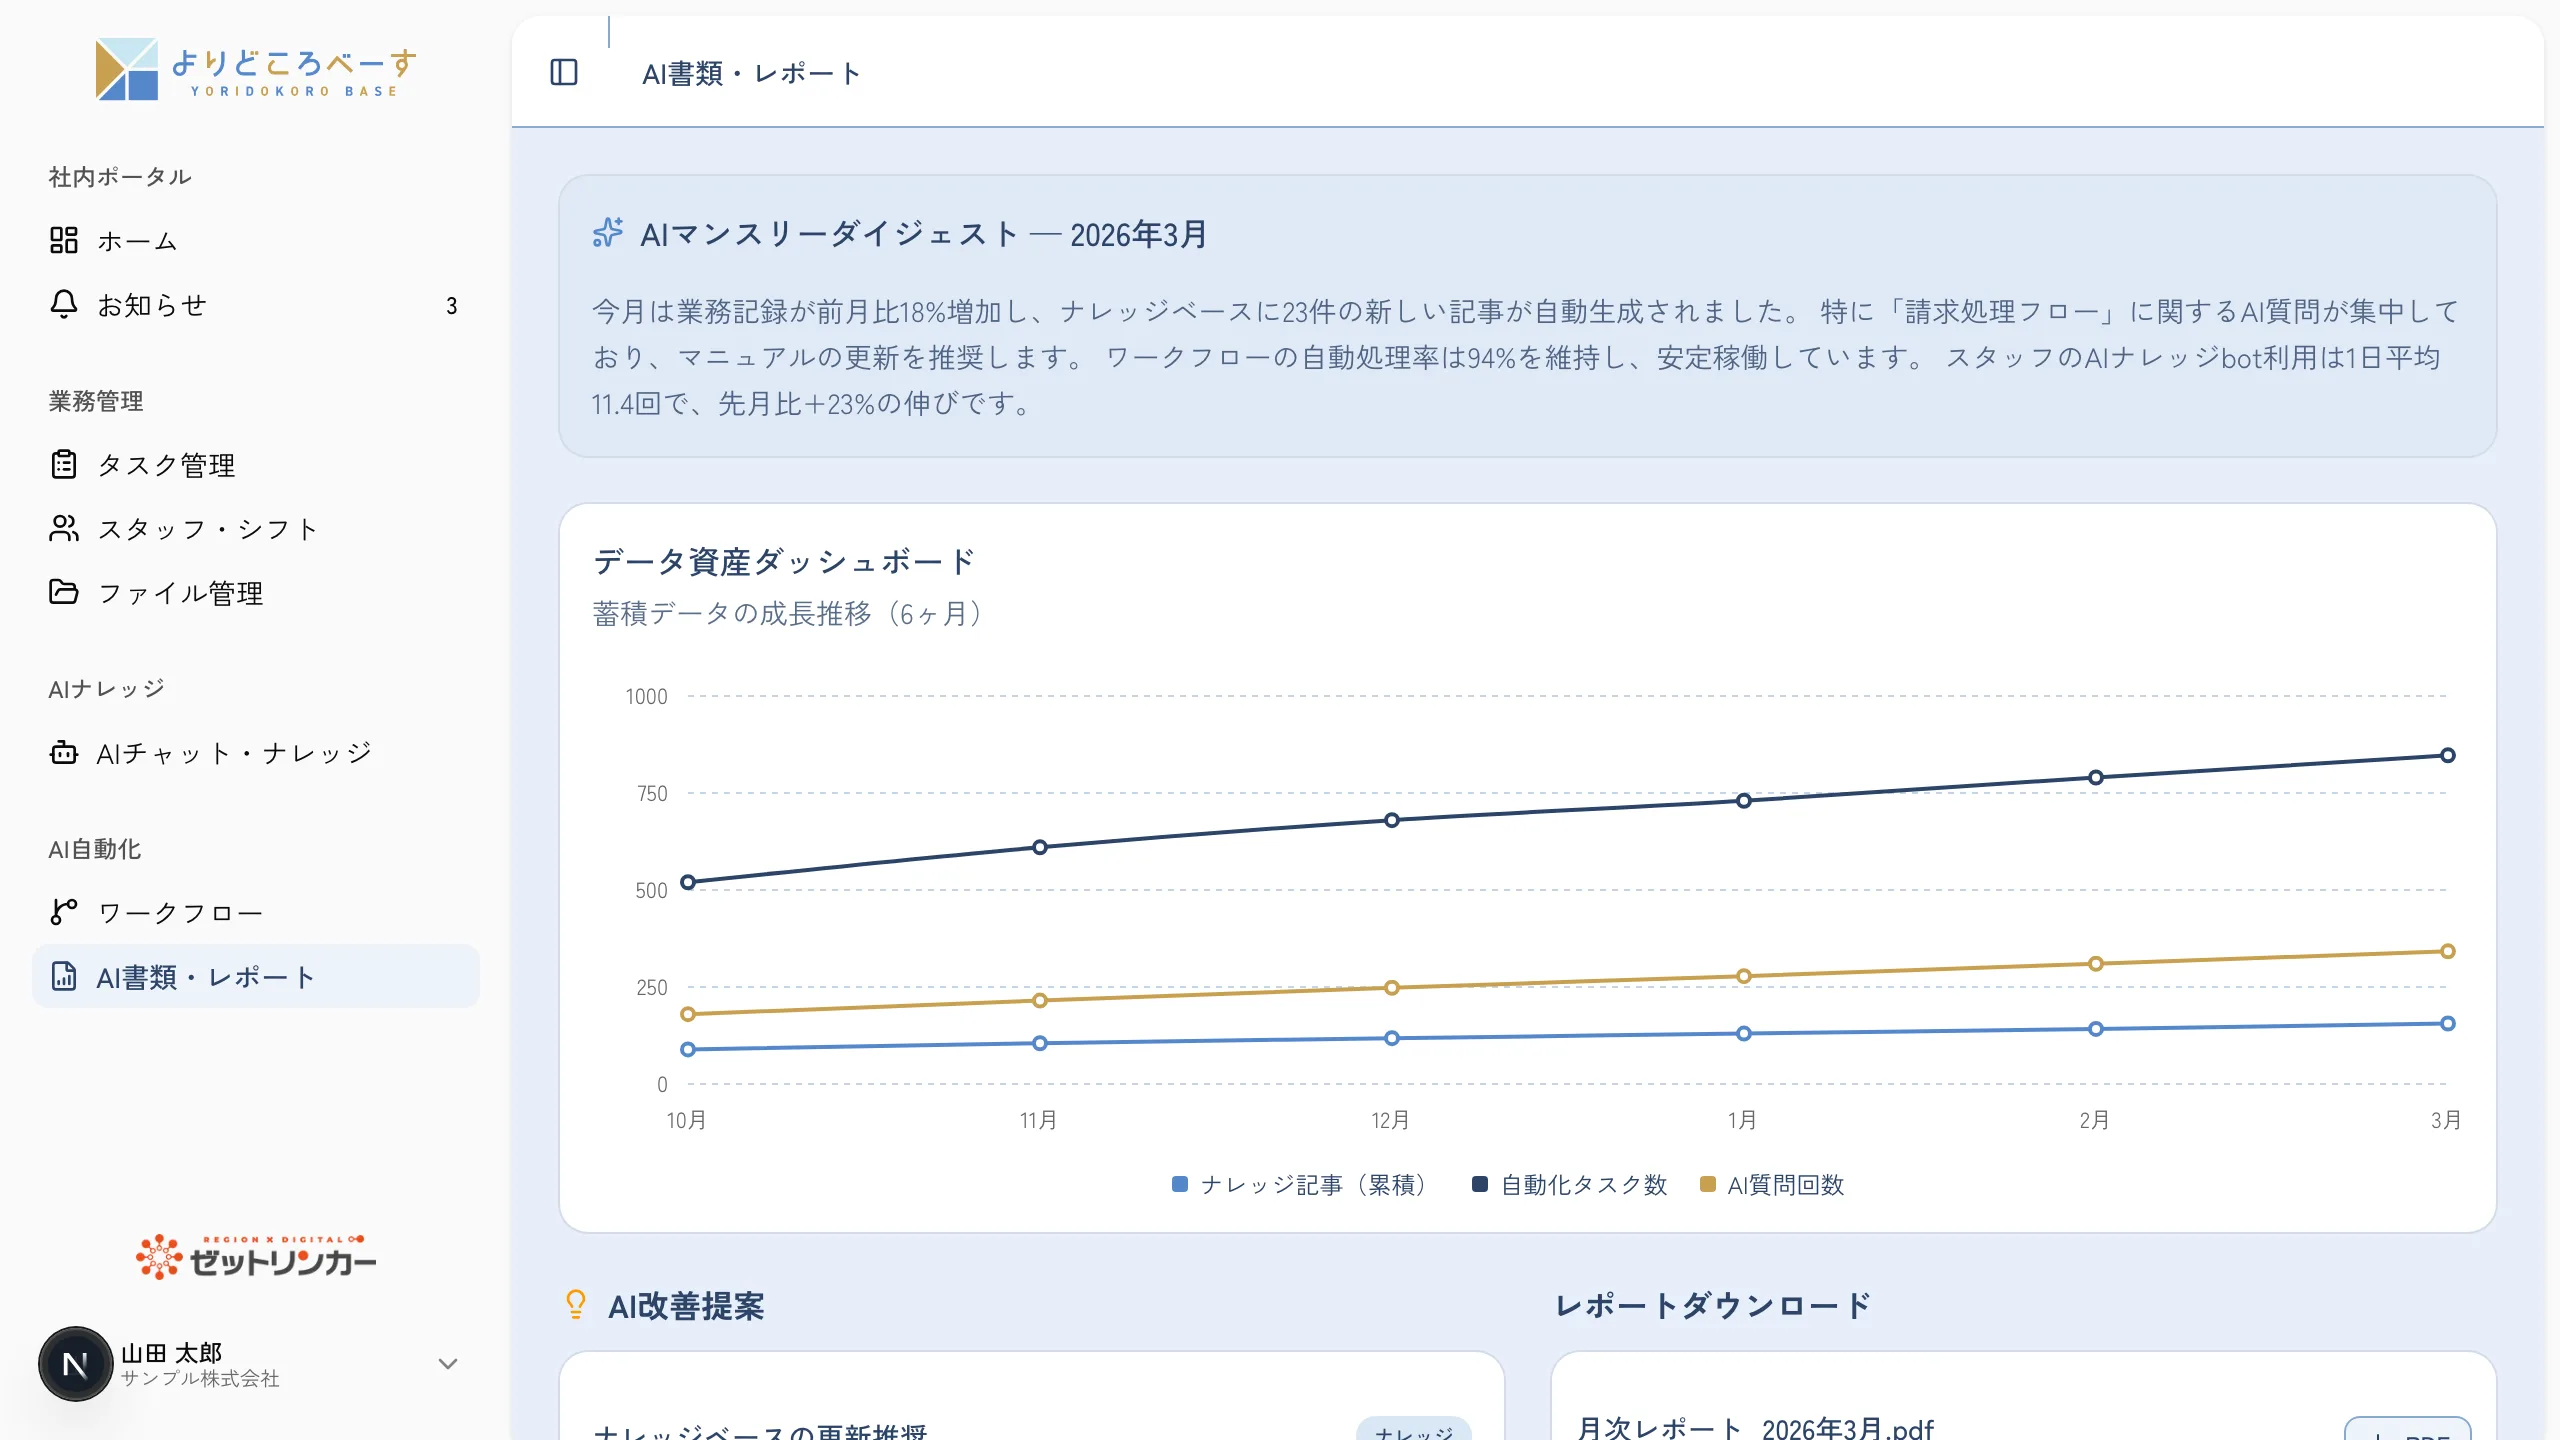The width and height of the screenshot is (2560, 1440).
Task: Click the 3月 point on 自動化タスク数 line
Action: [2447, 755]
